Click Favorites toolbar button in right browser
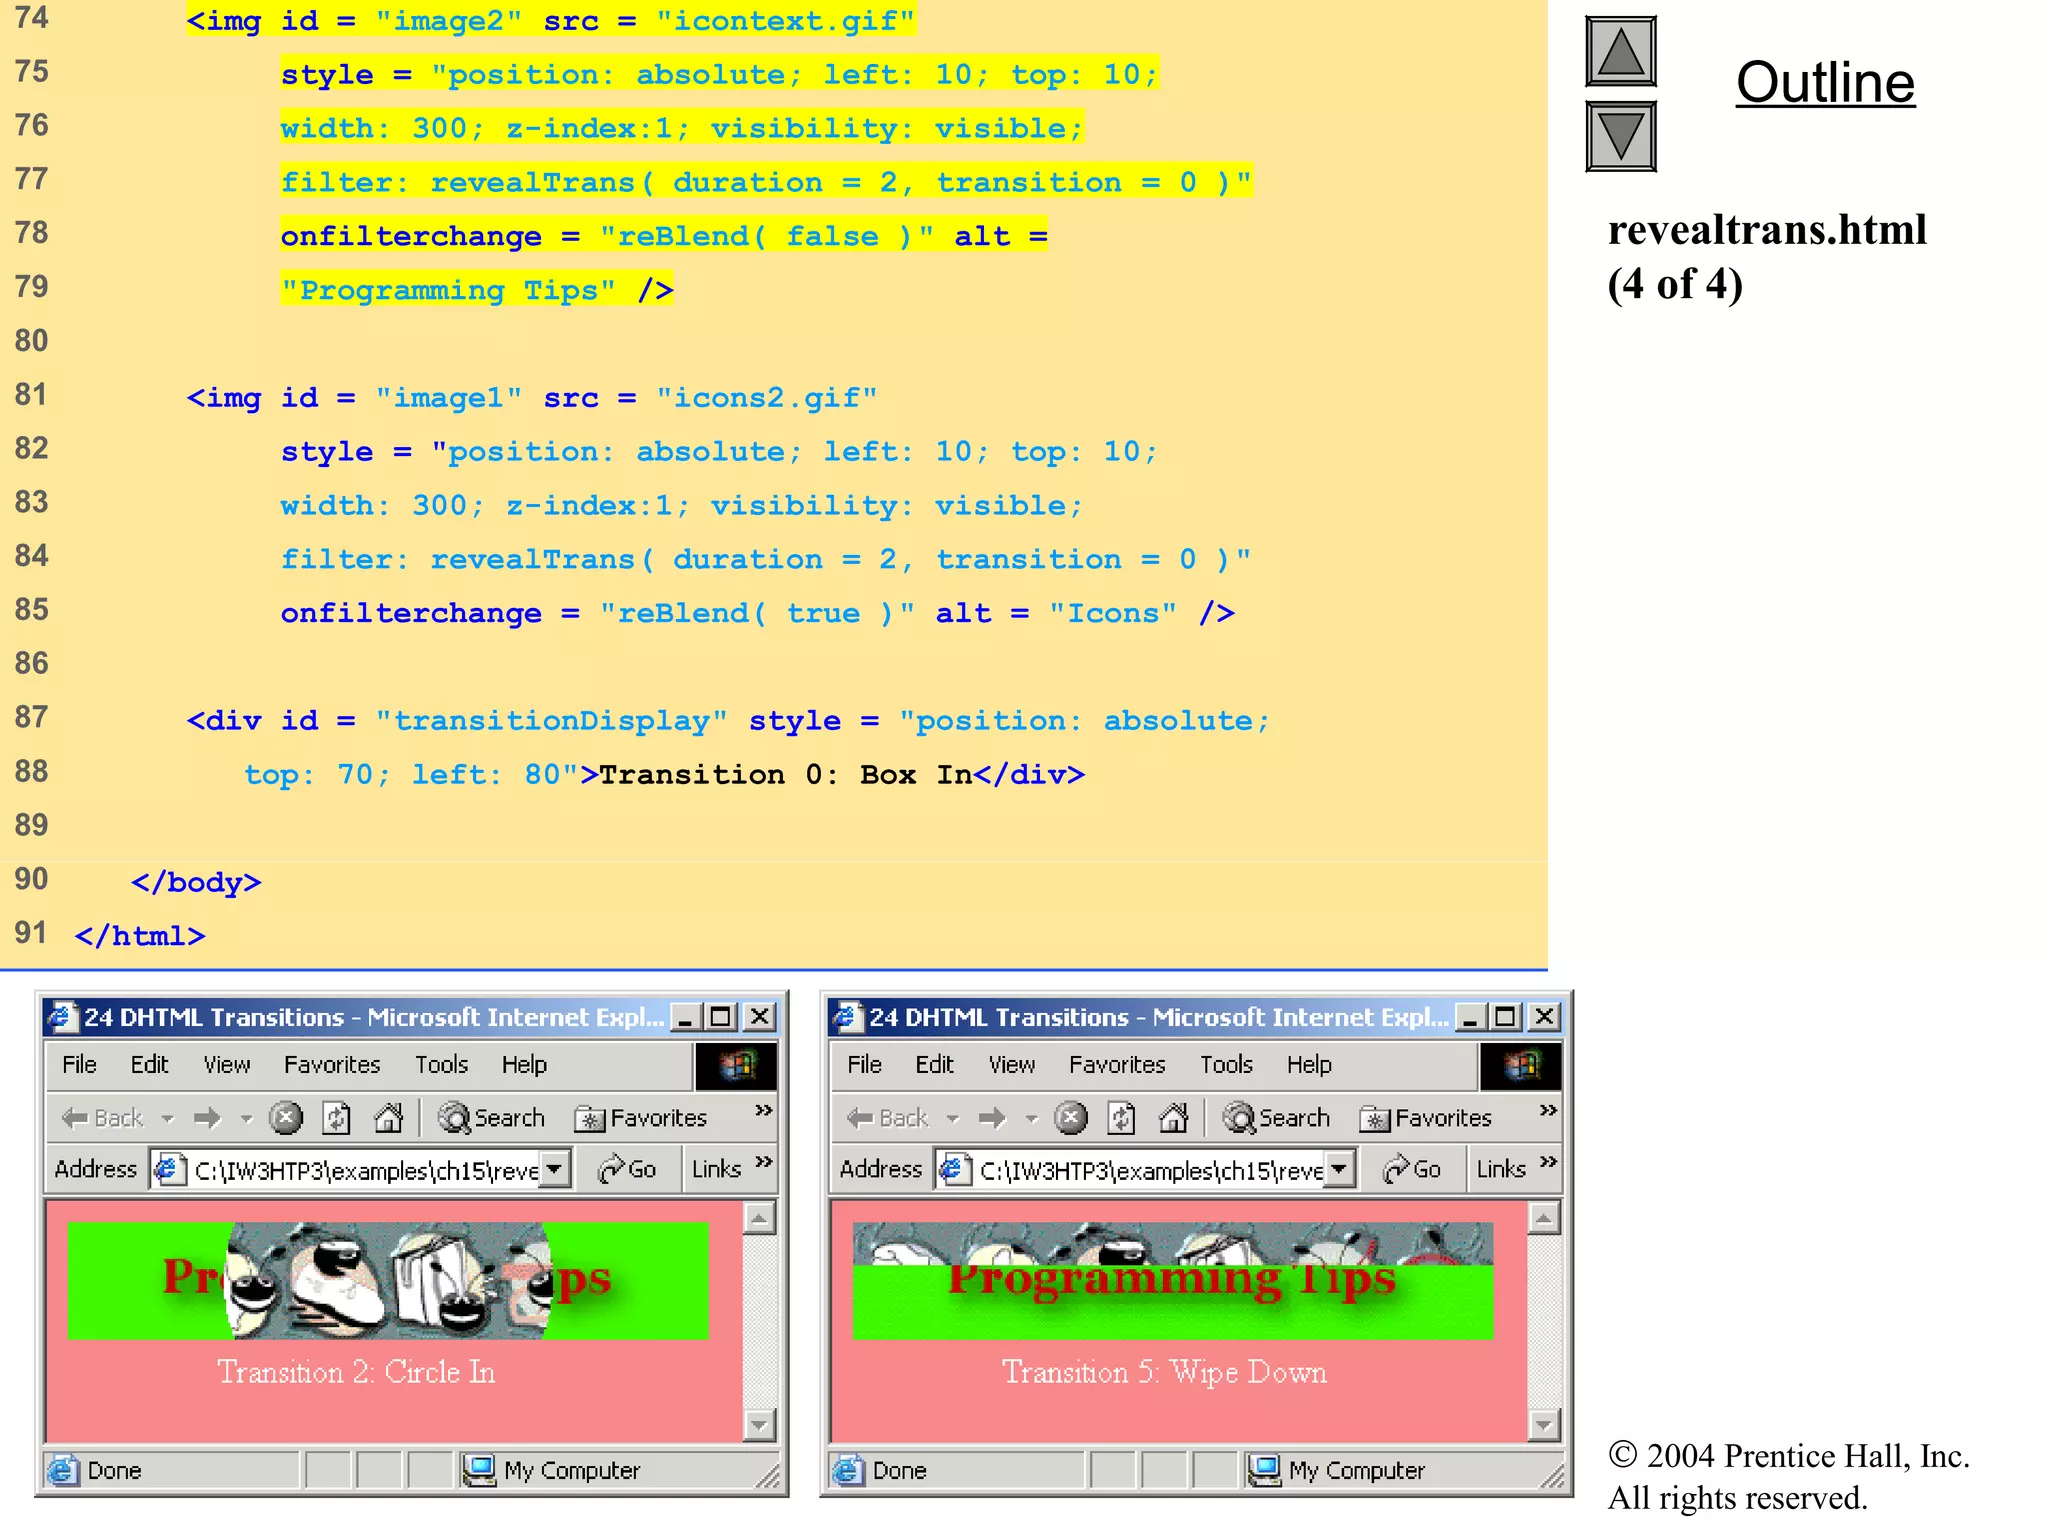 pyautogui.click(x=1427, y=1117)
